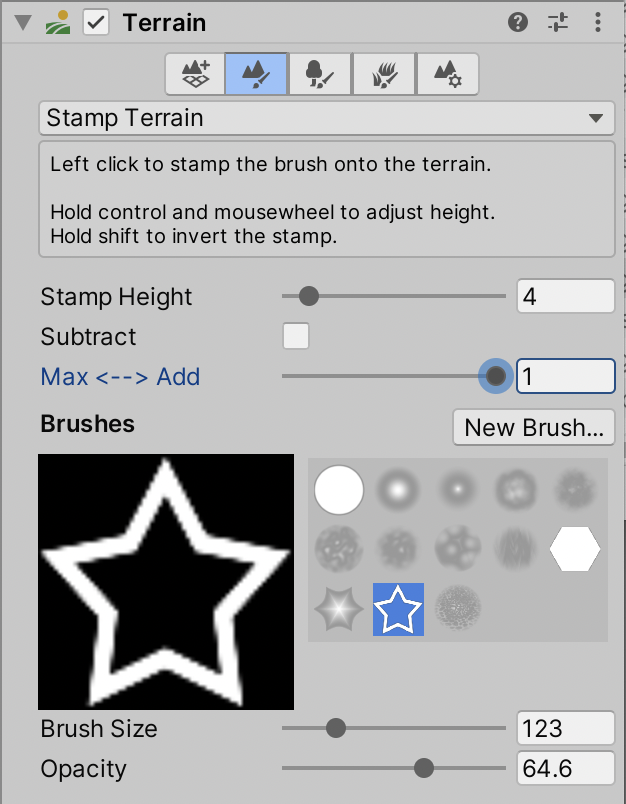Open the Terrain presets selector
The image size is (626, 804).
(x=558, y=23)
